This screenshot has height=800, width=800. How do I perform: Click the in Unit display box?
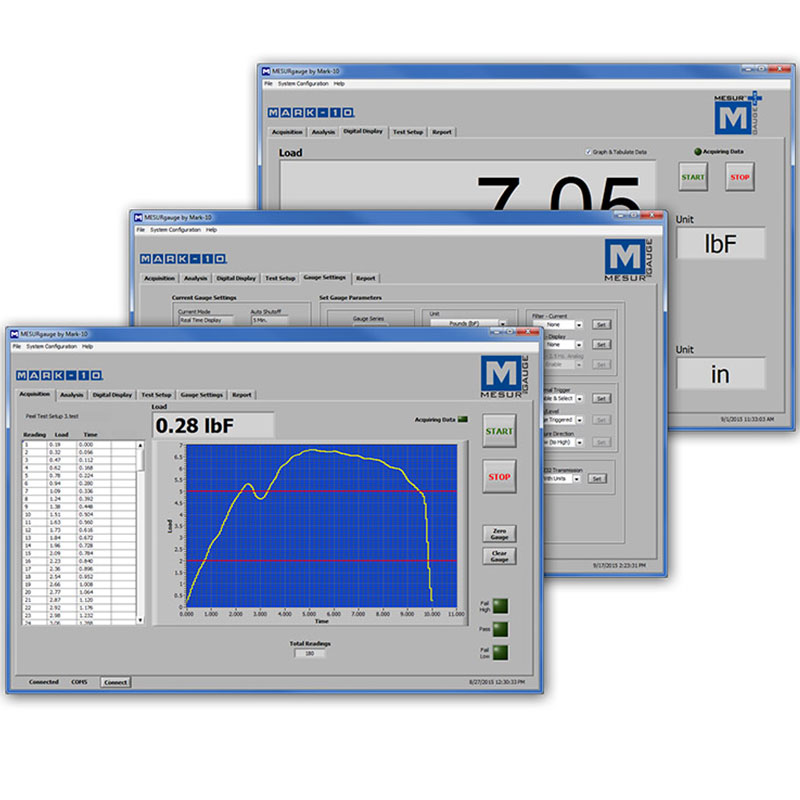point(720,374)
